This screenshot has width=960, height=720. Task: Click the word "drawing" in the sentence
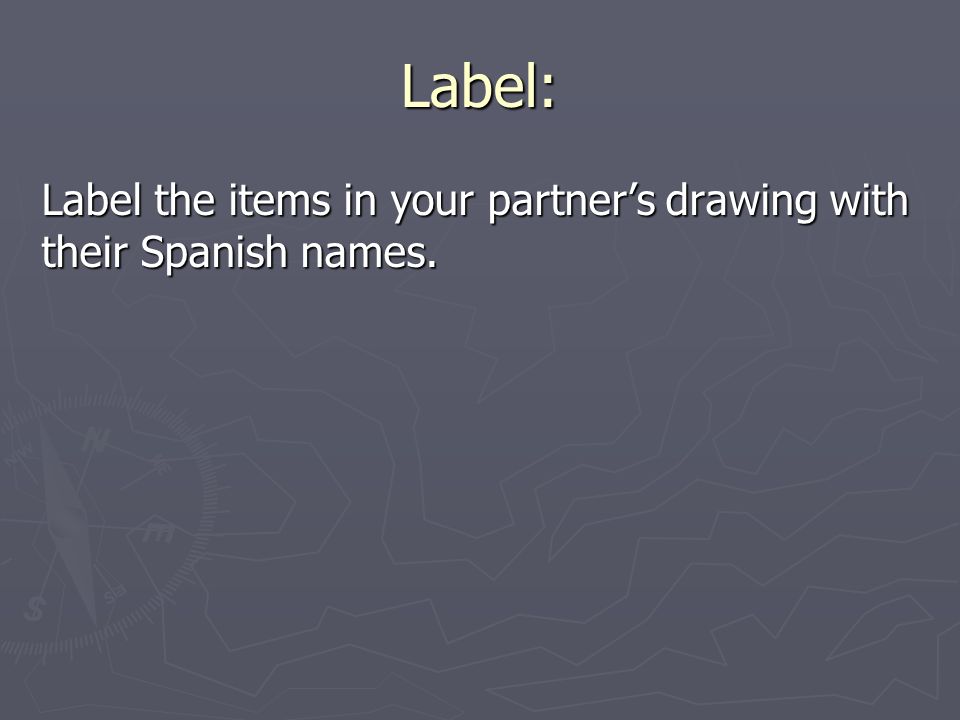point(741,202)
